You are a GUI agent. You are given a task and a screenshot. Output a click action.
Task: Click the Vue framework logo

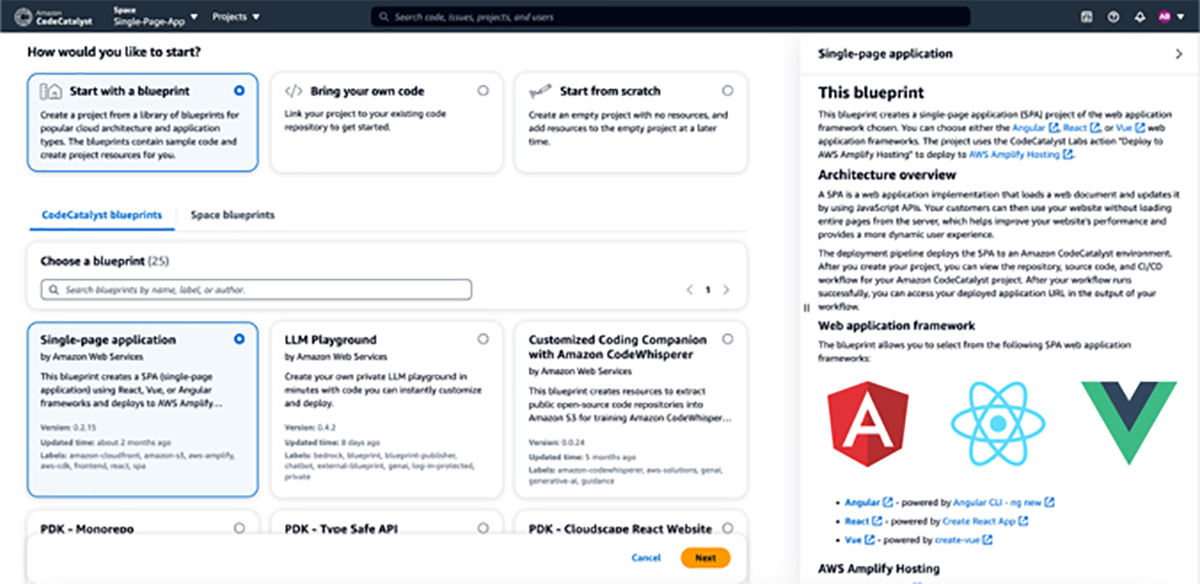click(x=1121, y=418)
